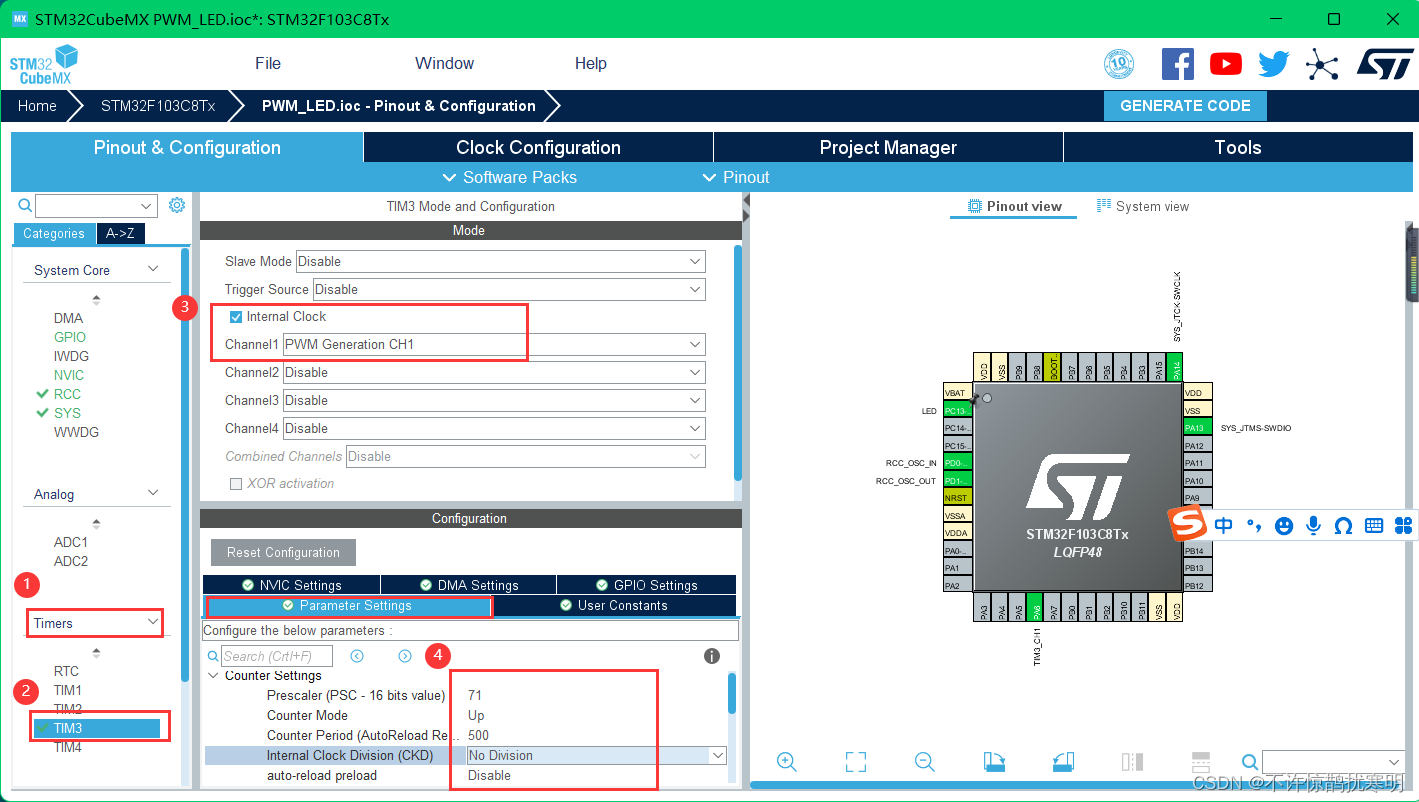This screenshot has height=802, width=1419.
Task: Click the Reset Configuration button
Action: pyautogui.click(x=283, y=552)
